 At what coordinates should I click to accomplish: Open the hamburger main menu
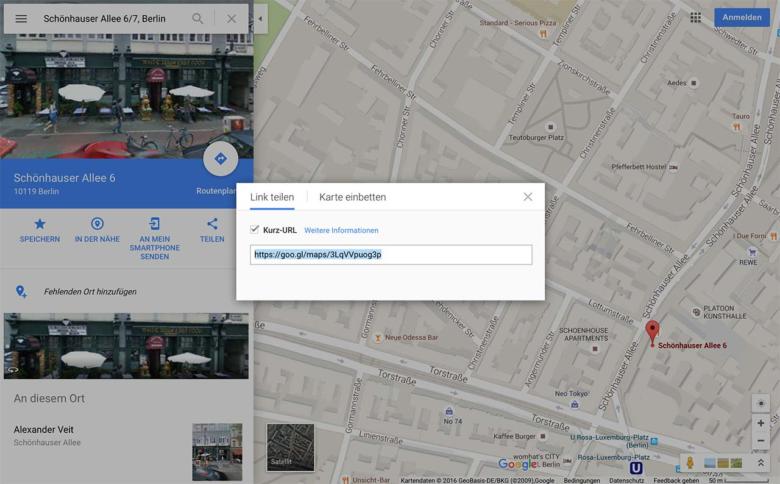click(x=21, y=18)
